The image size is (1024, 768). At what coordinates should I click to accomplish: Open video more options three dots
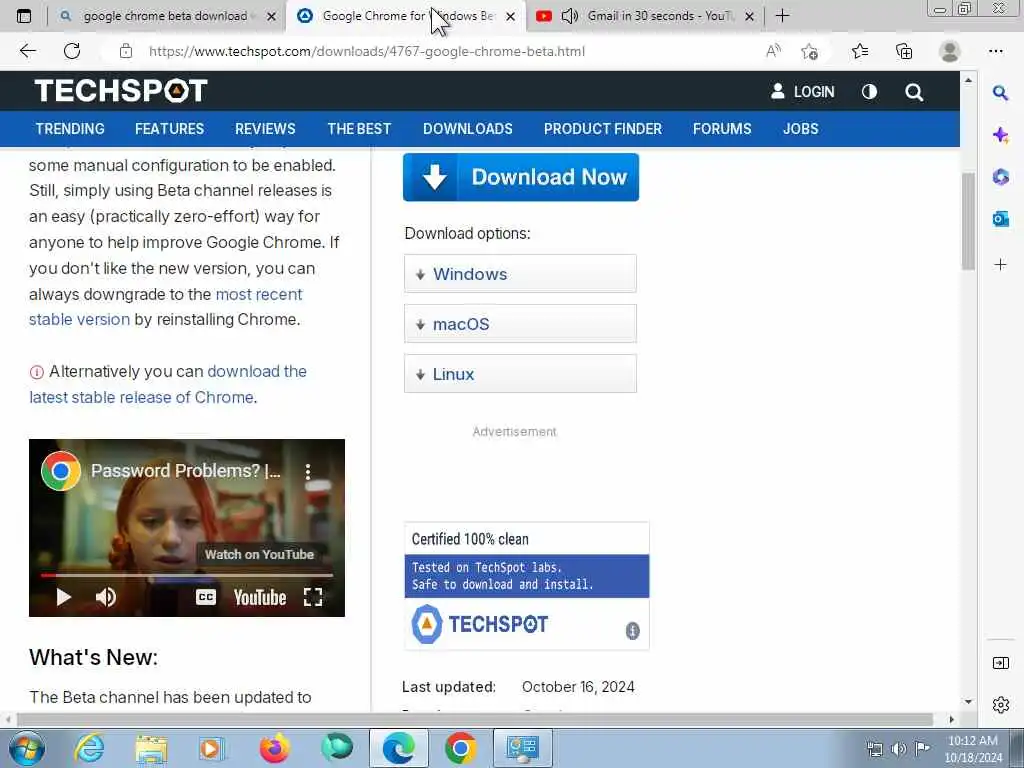308,472
